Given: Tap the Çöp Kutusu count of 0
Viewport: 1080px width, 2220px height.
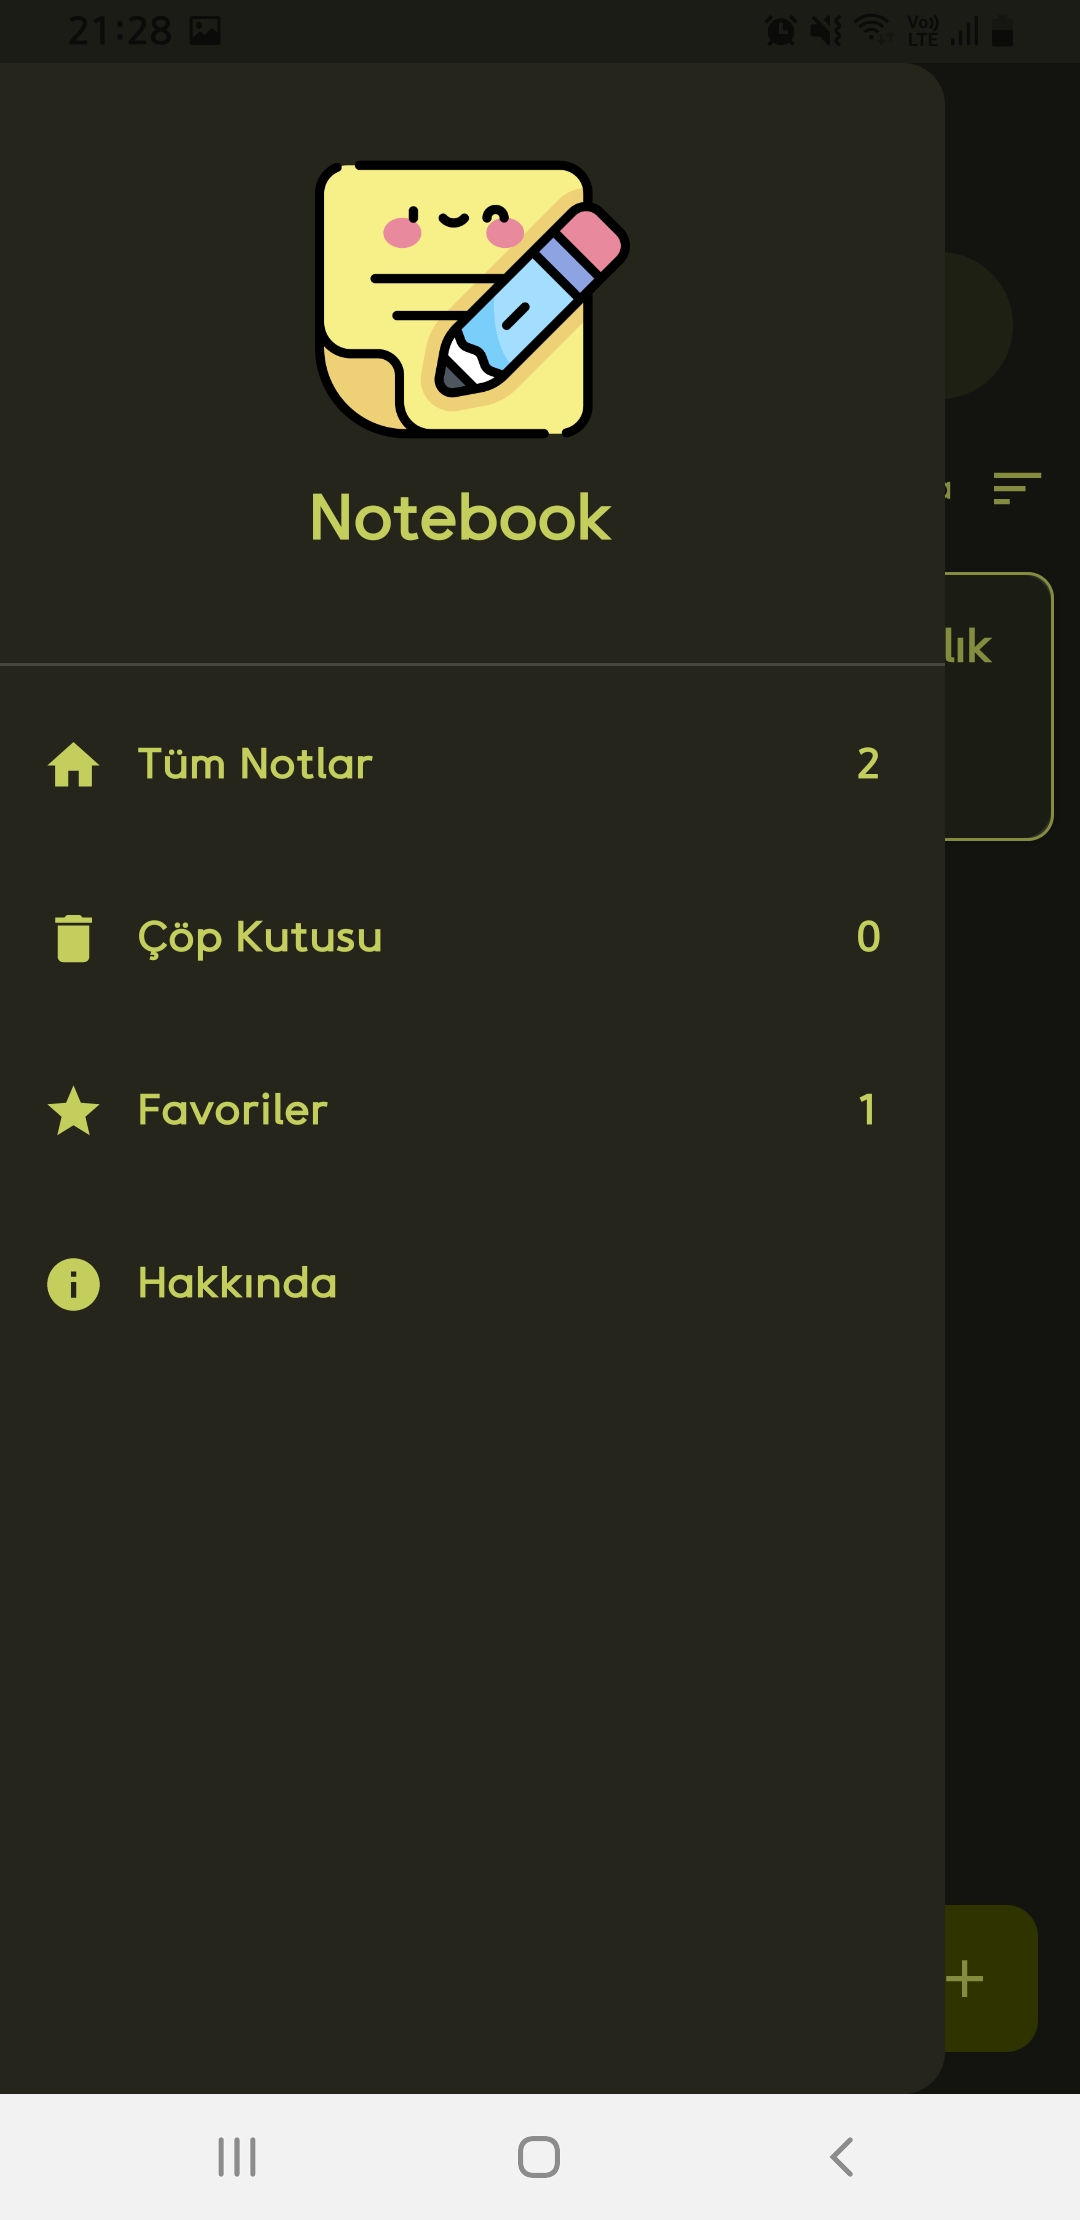Looking at the screenshot, I should pos(868,938).
